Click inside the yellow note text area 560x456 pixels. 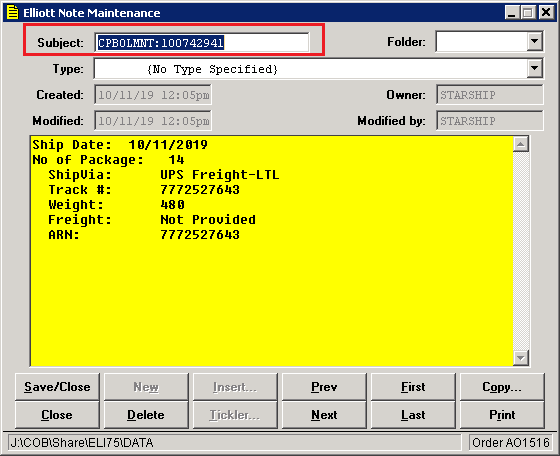pos(271,251)
